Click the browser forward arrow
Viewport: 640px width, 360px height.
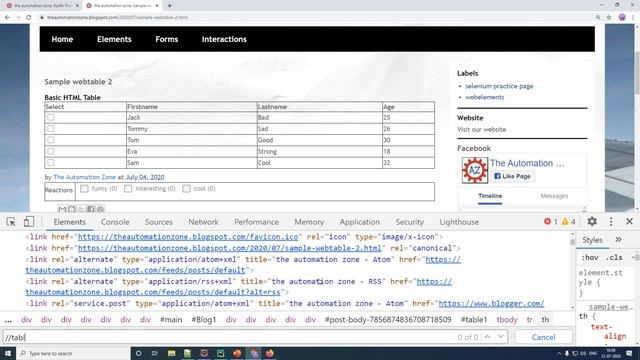pyautogui.click(x=18, y=18)
